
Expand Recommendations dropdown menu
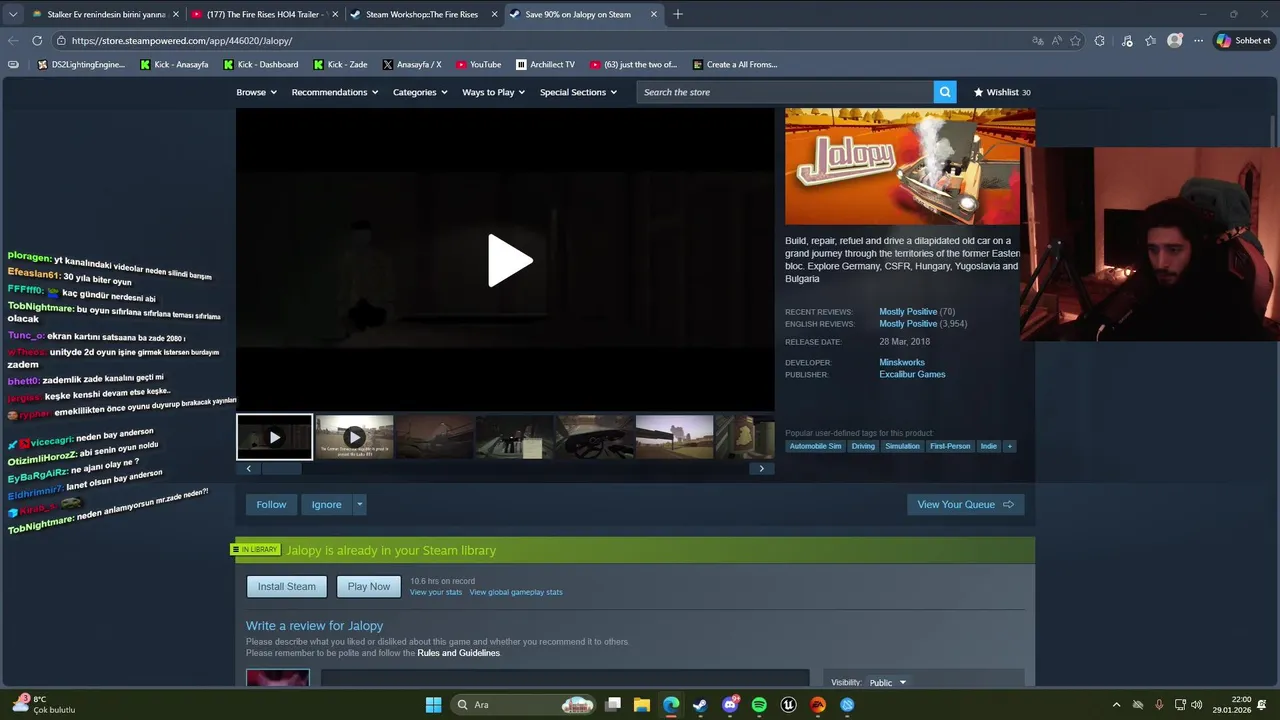(335, 92)
